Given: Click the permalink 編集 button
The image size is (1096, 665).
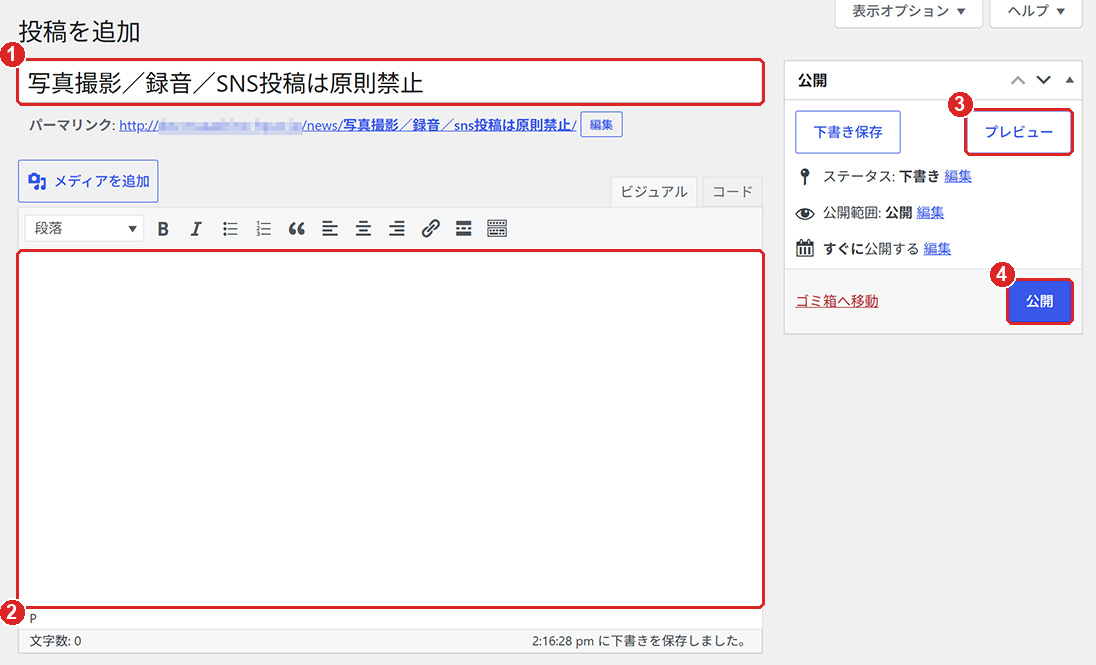Looking at the screenshot, I should click(601, 125).
